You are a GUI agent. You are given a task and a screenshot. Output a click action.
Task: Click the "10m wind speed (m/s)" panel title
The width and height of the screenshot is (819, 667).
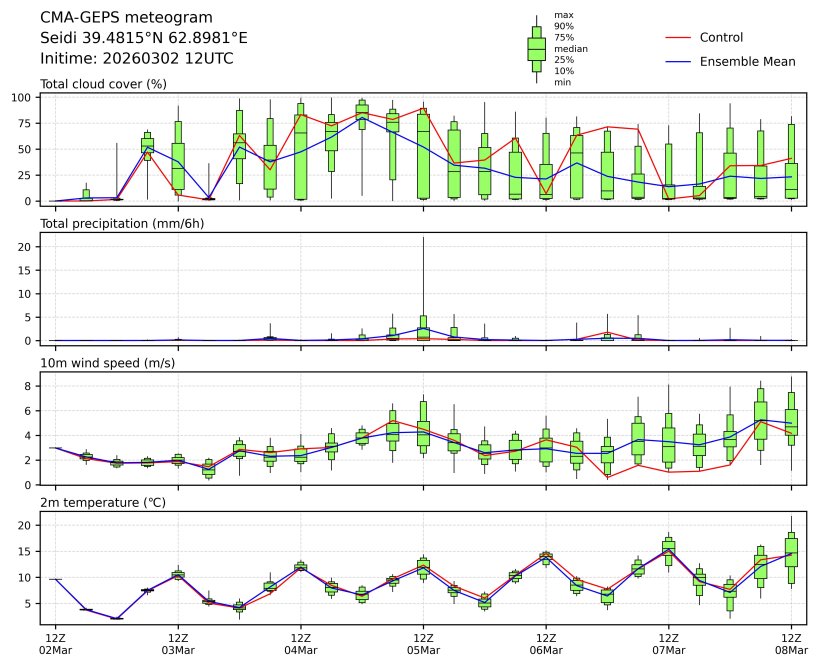(x=107, y=362)
